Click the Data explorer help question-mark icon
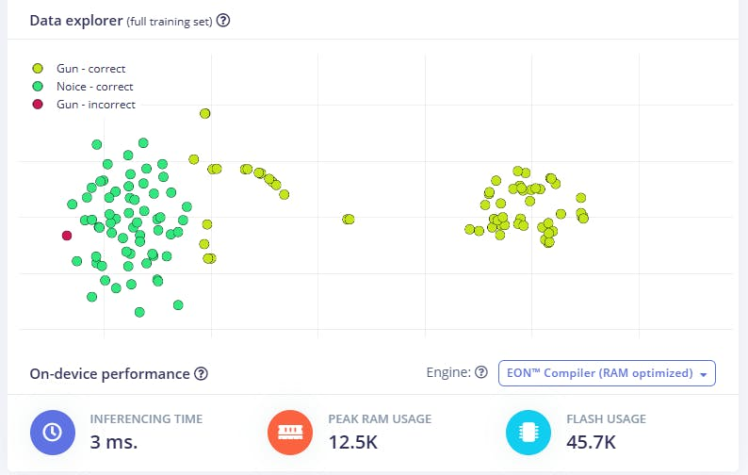This screenshot has width=748, height=475. point(223,20)
